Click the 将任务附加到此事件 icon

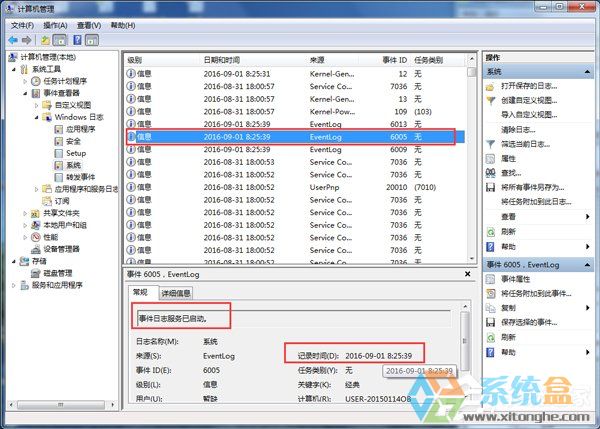491,294
